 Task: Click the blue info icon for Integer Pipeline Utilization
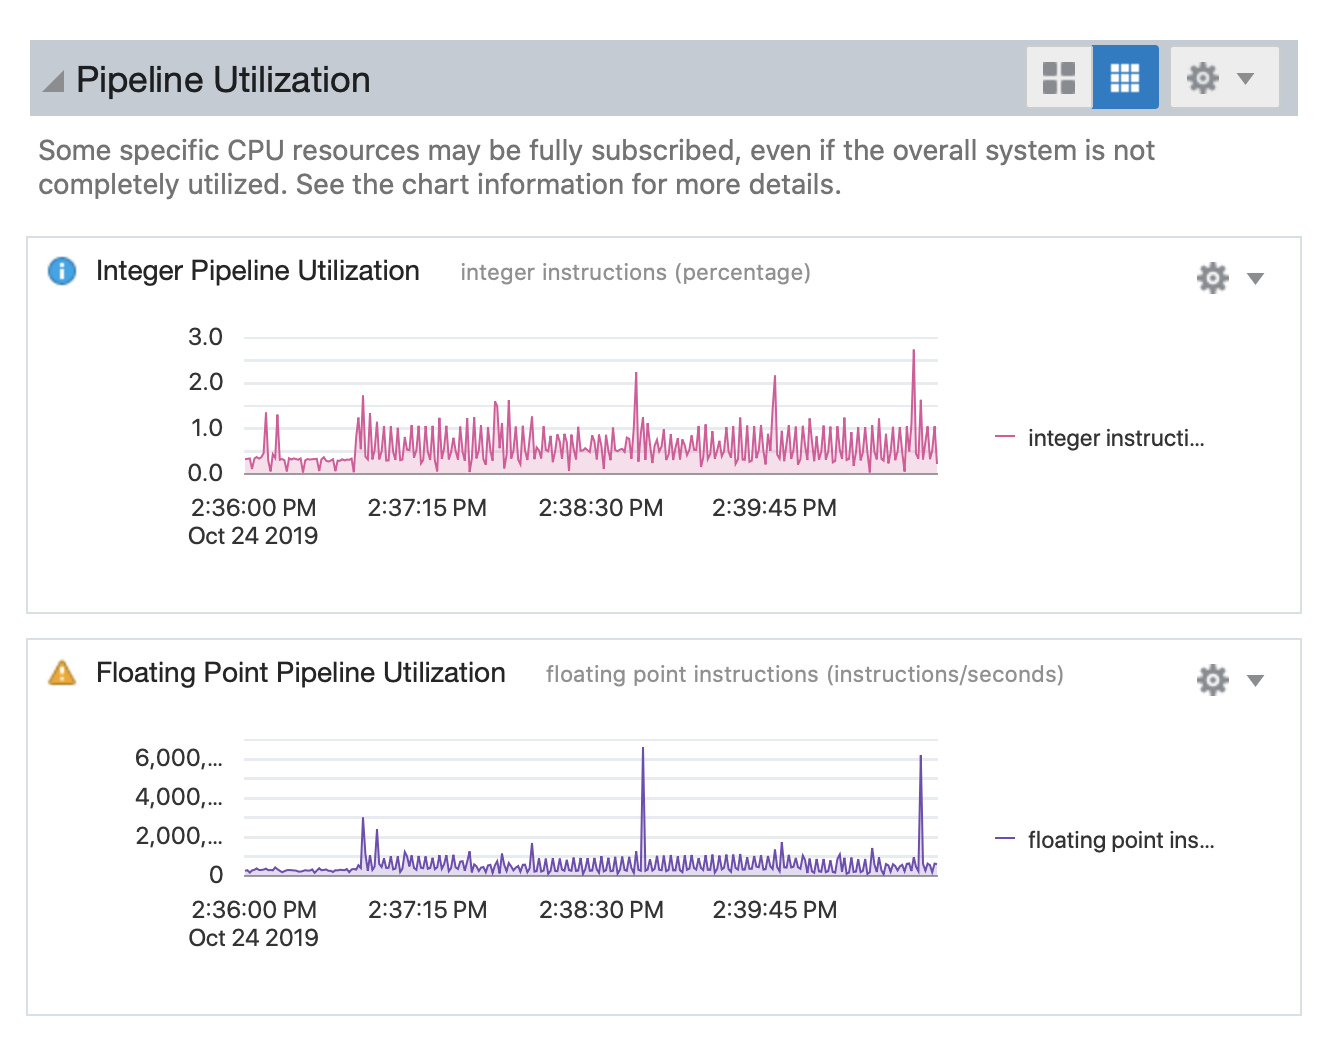pyautogui.click(x=61, y=271)
